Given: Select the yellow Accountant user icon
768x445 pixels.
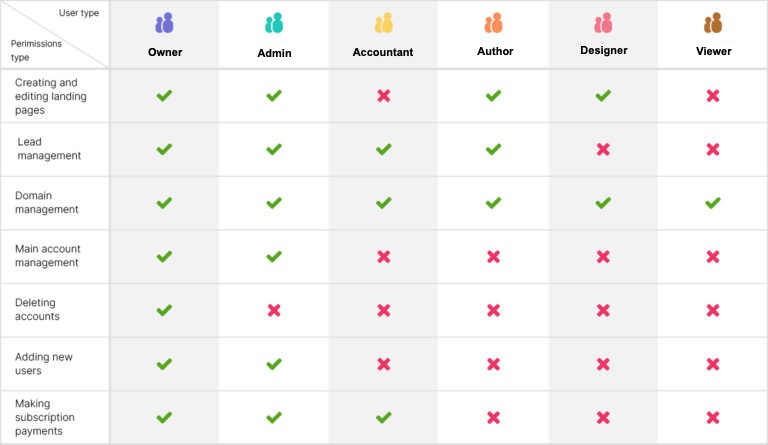Looking at the screenshot, I should [x=383, y=23].
